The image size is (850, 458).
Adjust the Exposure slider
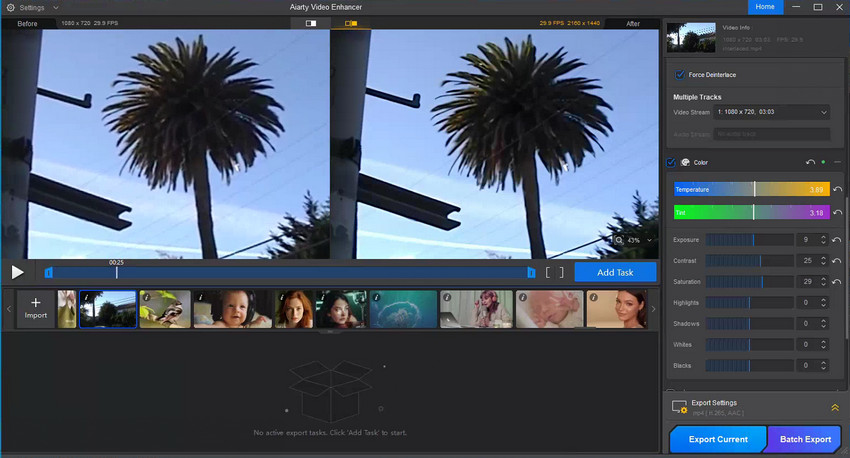[x=749, y=240]
